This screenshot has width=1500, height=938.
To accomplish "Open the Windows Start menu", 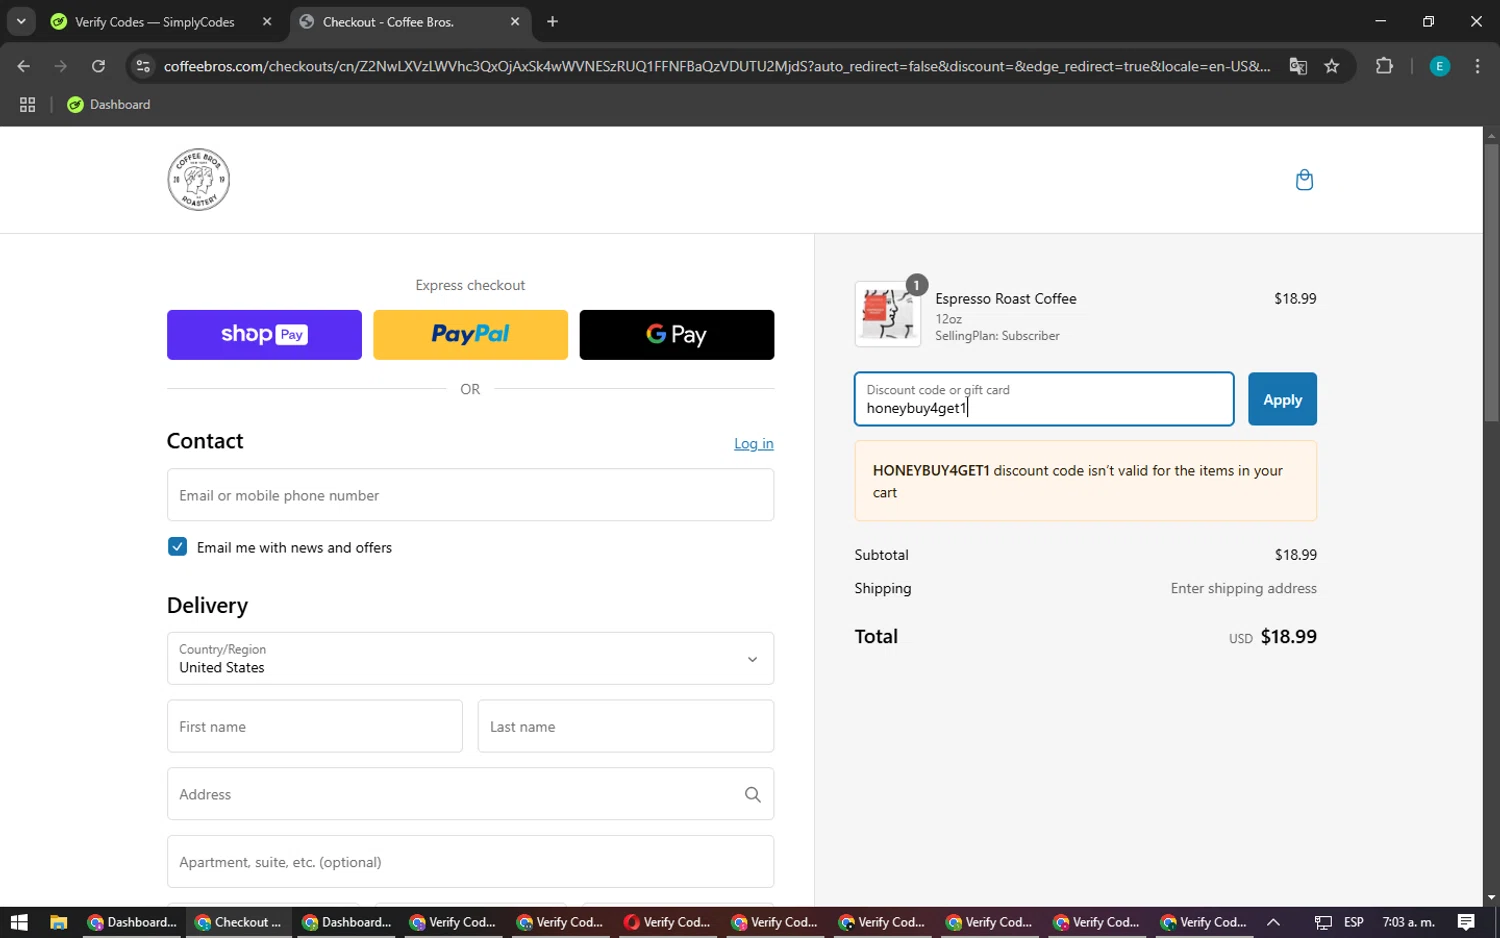I will pos(19,922).
